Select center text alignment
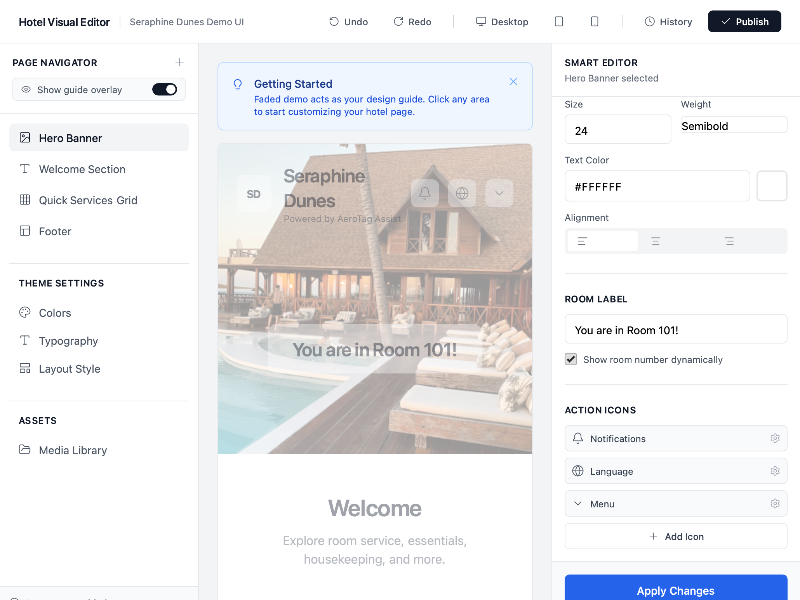Viewport: 800px width, 600px height. (x=656, y=241)
